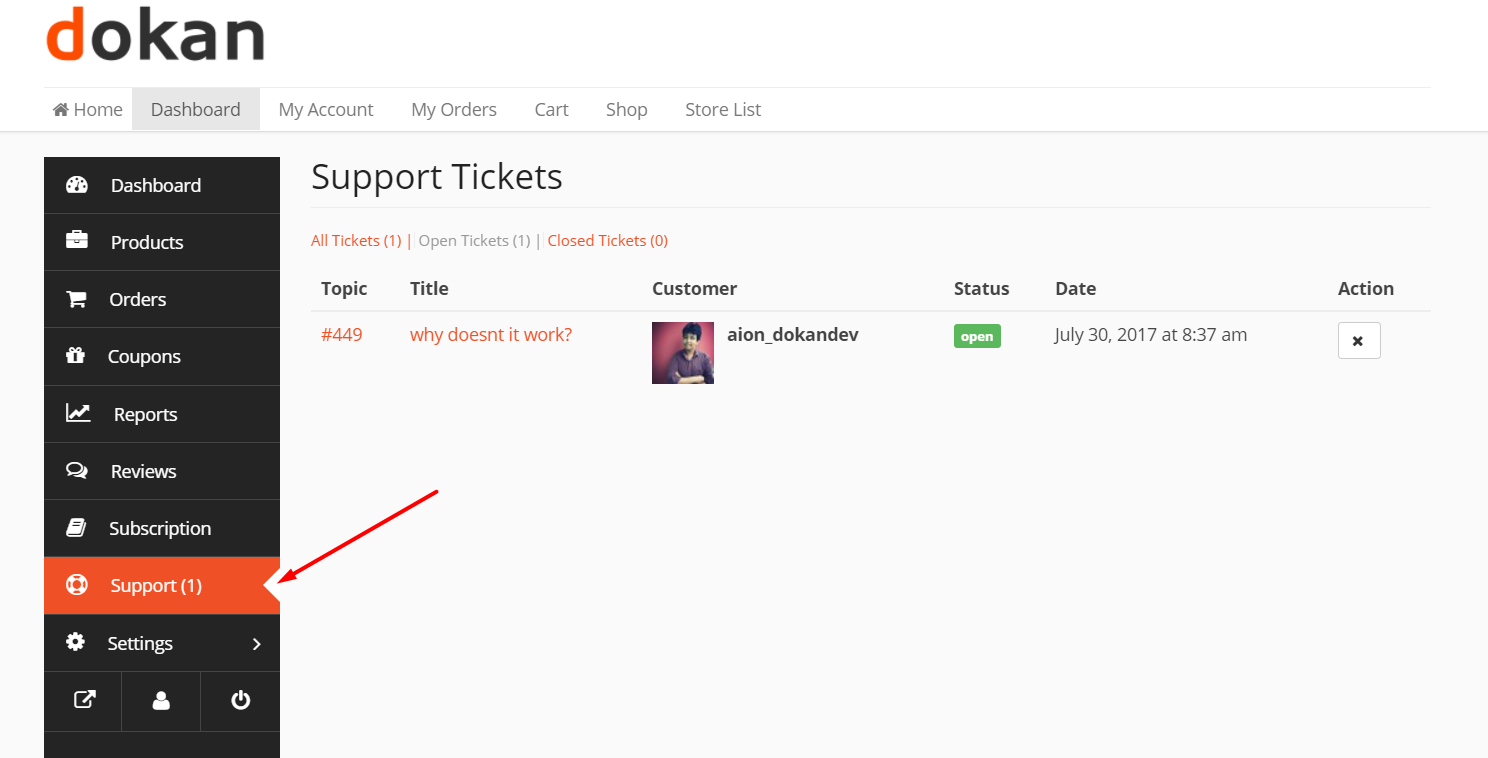
Task: Open the ticket titled why doesnt it work?
Action: coord(490,335)
